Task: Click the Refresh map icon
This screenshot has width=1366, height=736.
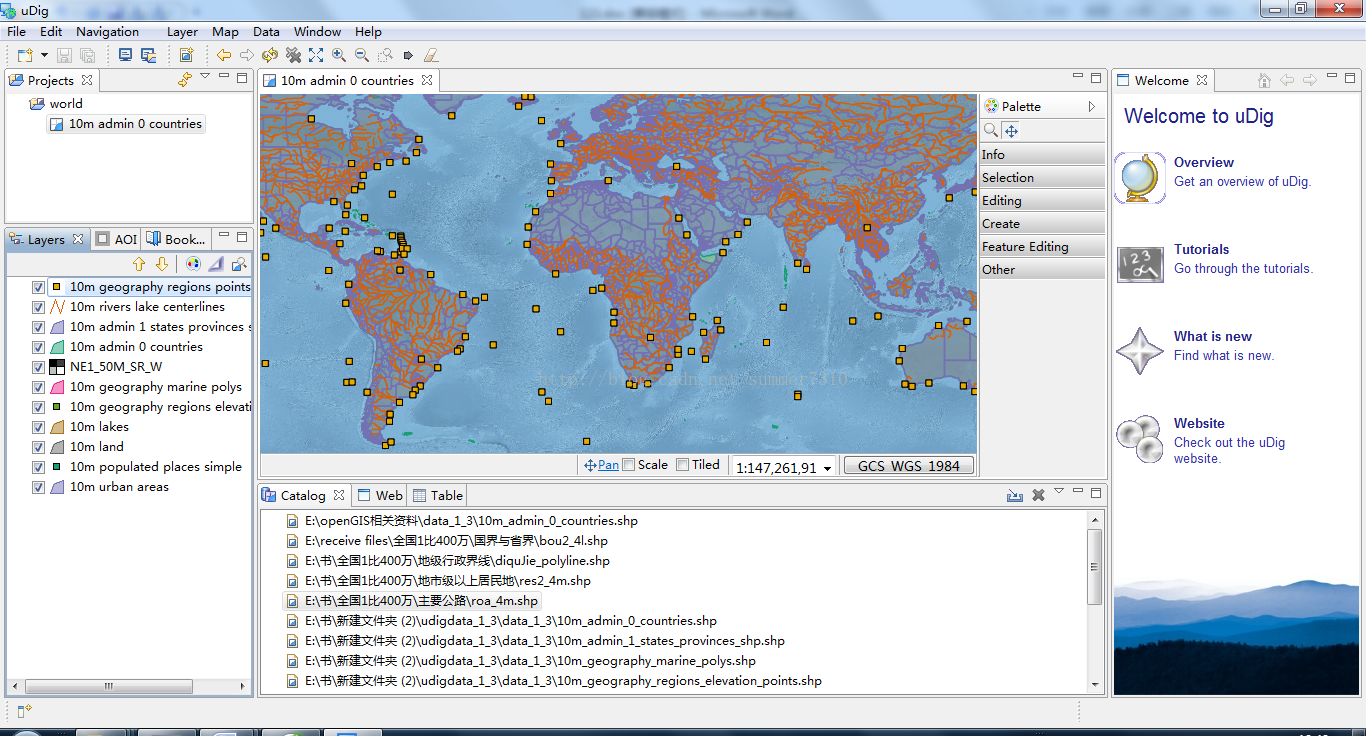Action: tap(270, 55)
